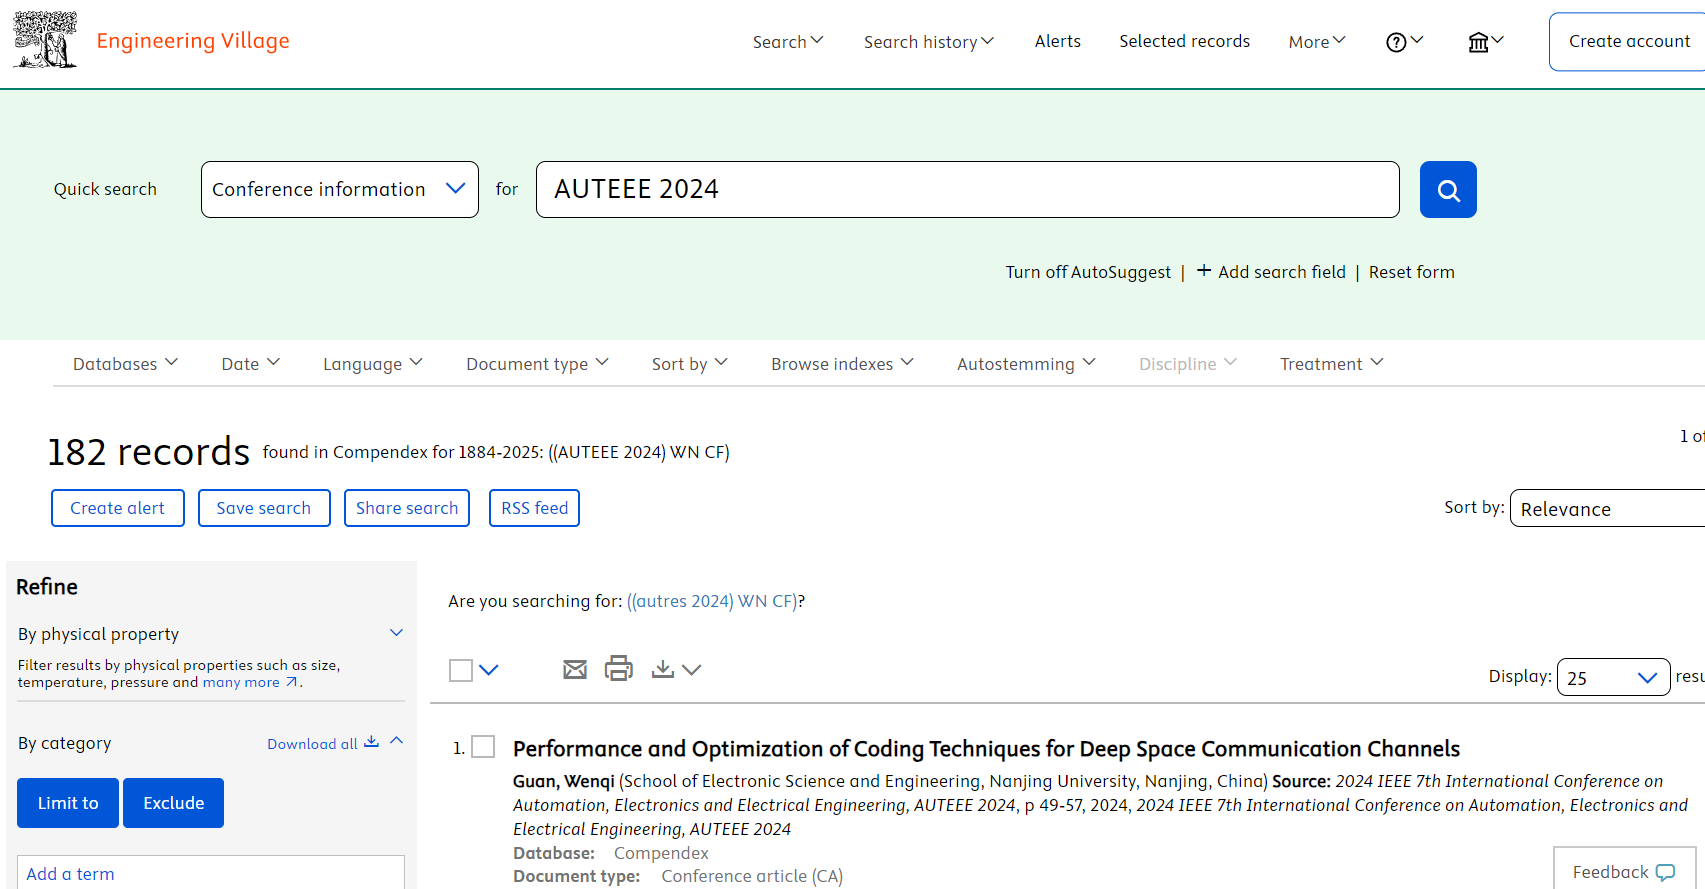Print selected records via printer icon

point(619,668)
